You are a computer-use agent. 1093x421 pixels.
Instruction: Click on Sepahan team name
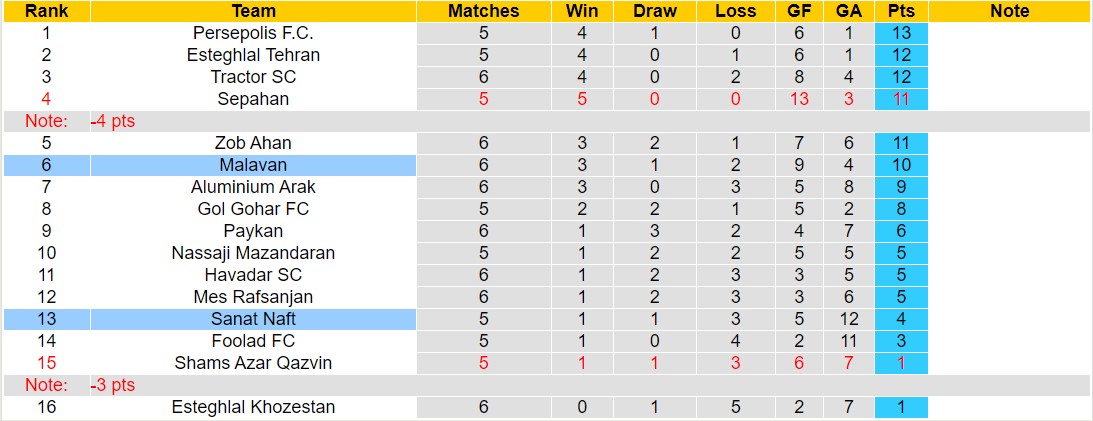click(x=253, y=99)
